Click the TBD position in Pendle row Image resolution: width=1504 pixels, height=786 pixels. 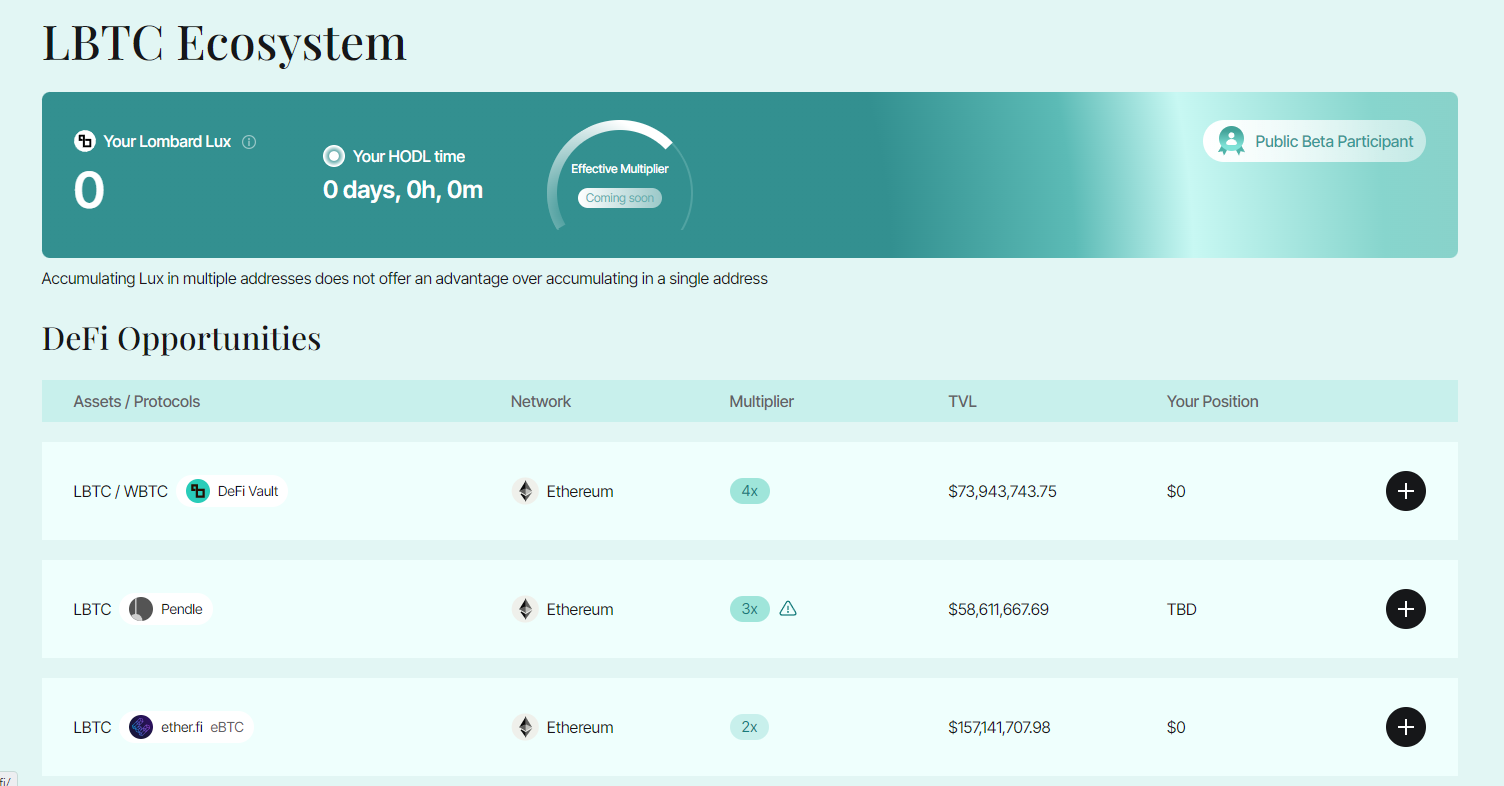coord(1182,609)
